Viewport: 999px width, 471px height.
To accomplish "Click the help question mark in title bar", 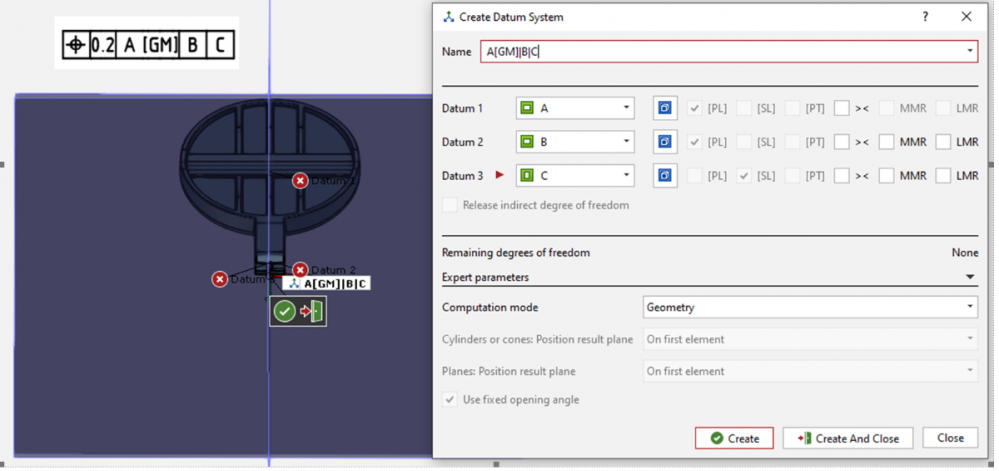I will coord(925,17).
